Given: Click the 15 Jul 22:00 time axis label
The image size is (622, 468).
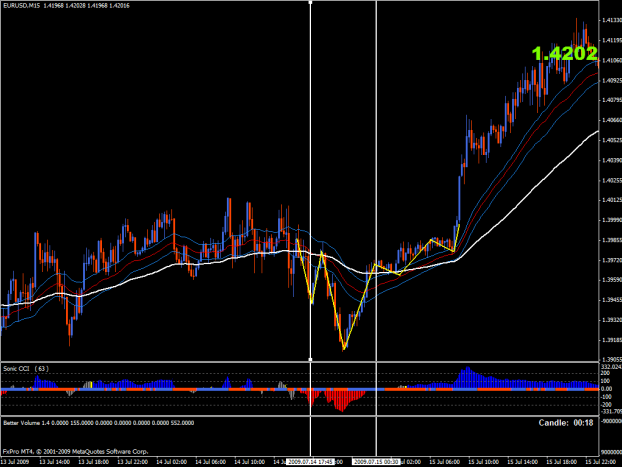Looking at the screenshot, I should [601, 462].
